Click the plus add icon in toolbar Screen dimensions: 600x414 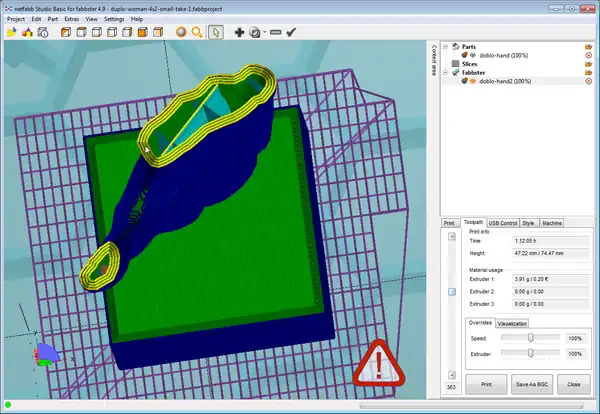239,32
